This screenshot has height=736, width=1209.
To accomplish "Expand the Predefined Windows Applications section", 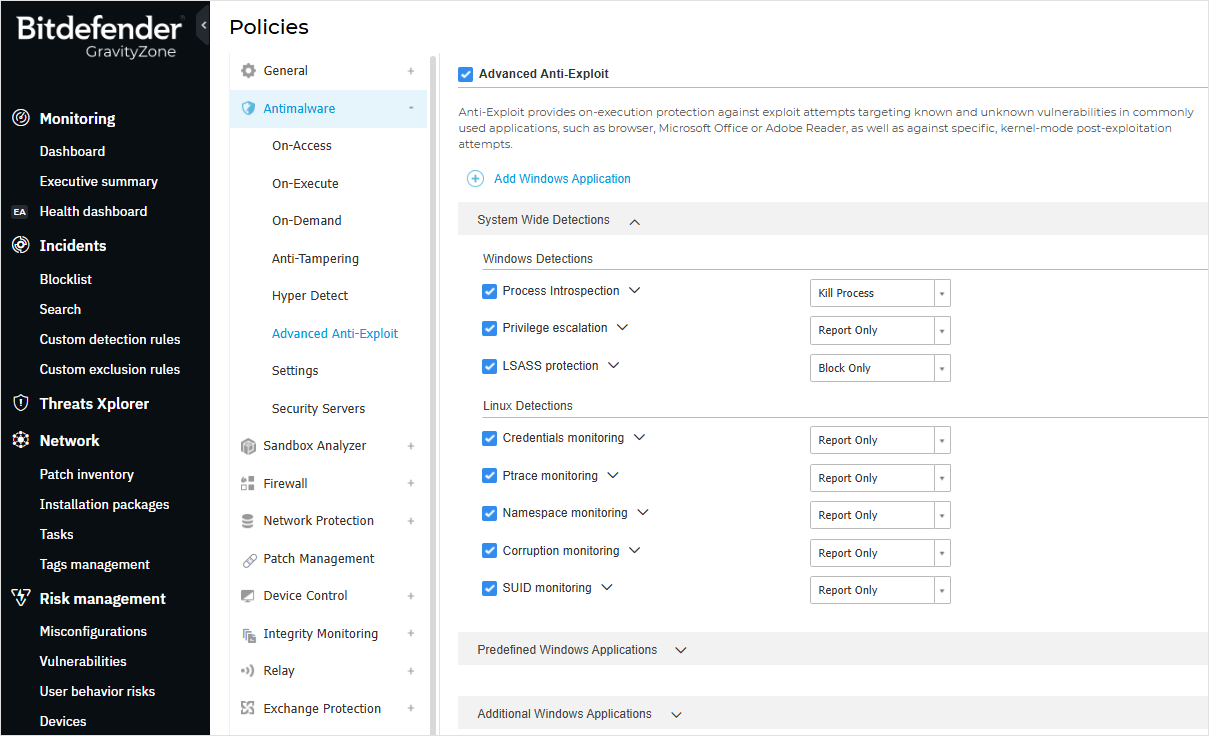I will 681,650.
